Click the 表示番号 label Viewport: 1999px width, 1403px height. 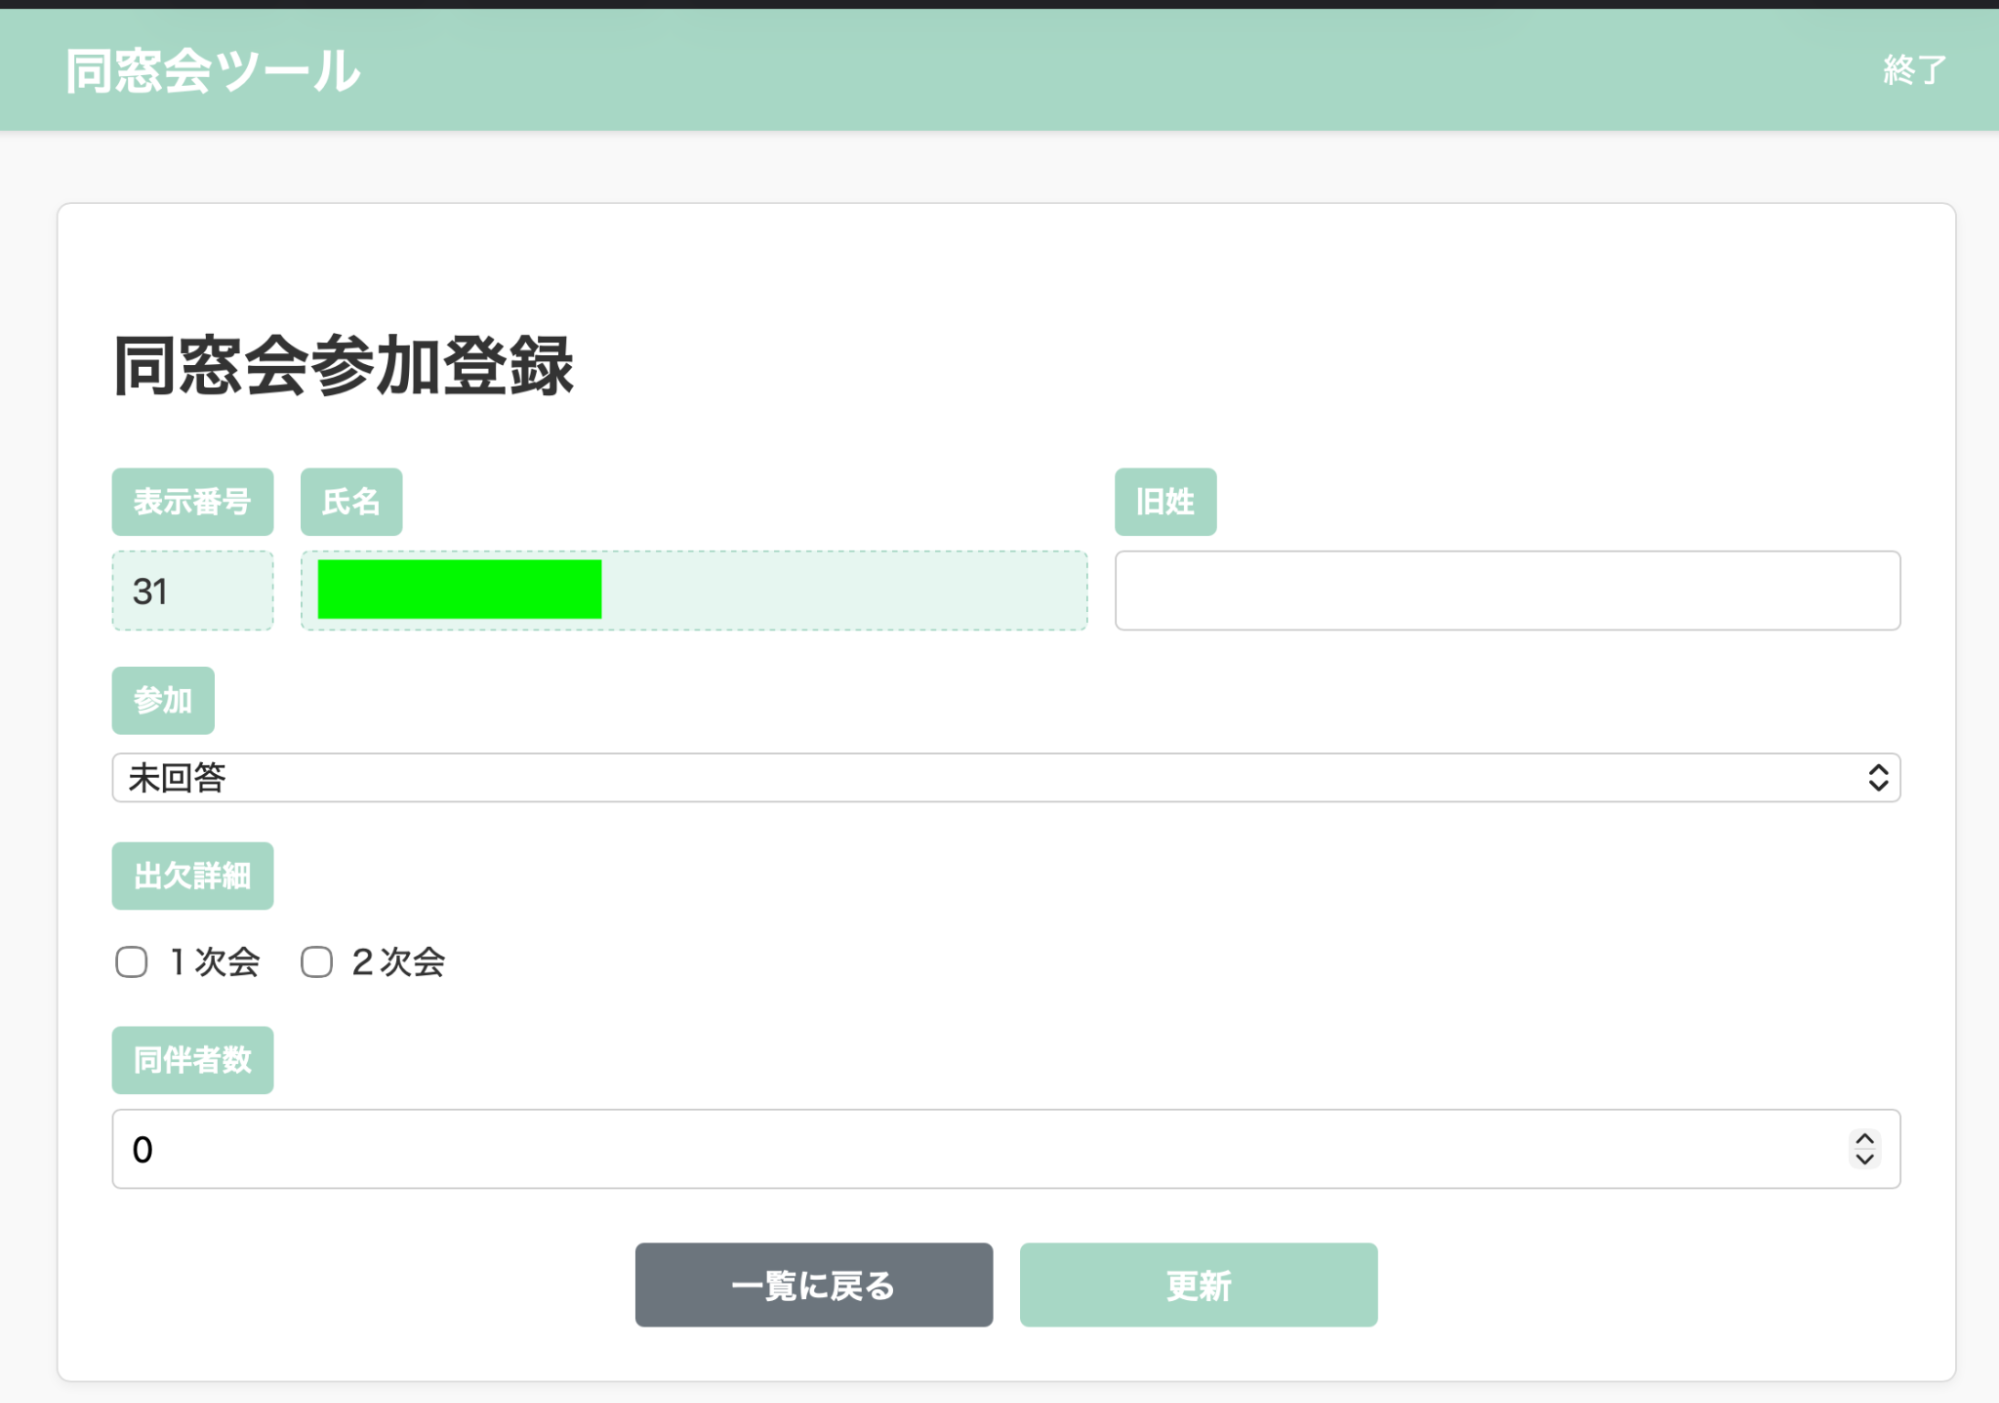point(192,502)
